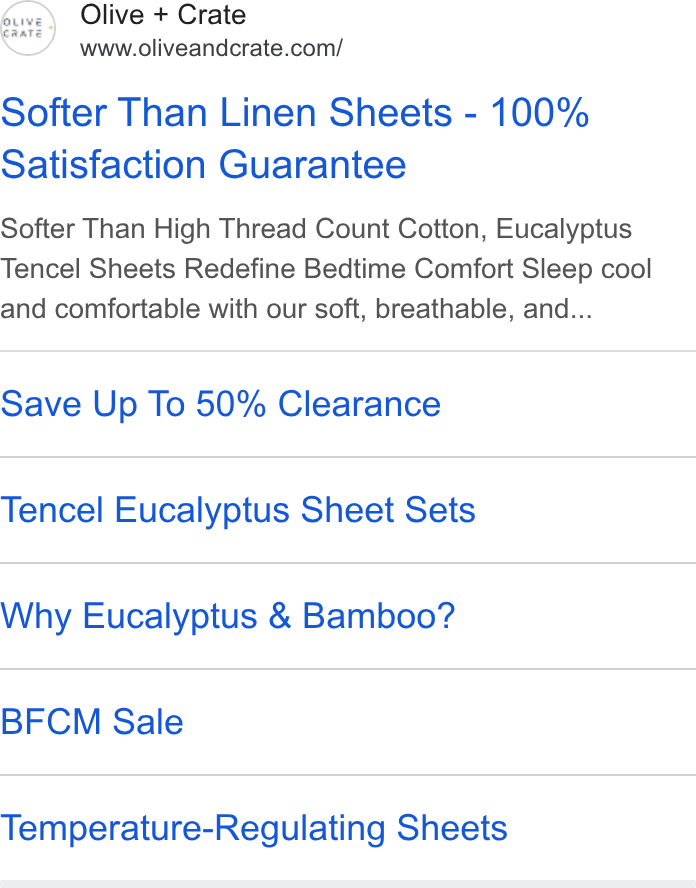Open Save Up To 50% Clearance sitelink
696x888 pixels.
pyautogui.click(x=220, y=404)
